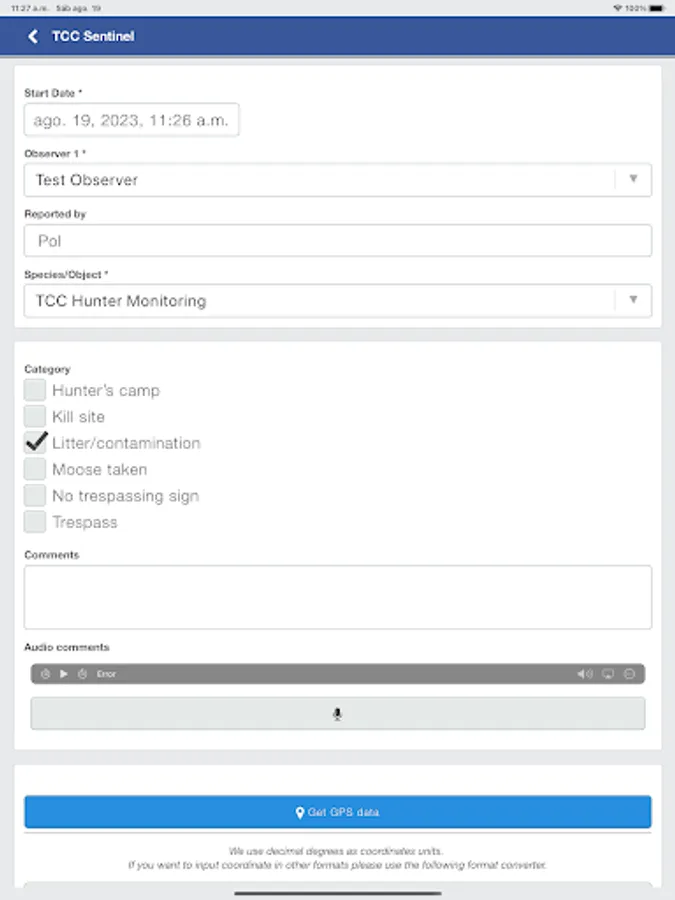
Task: Play the audio comment
Action: [x=64, y=674]
